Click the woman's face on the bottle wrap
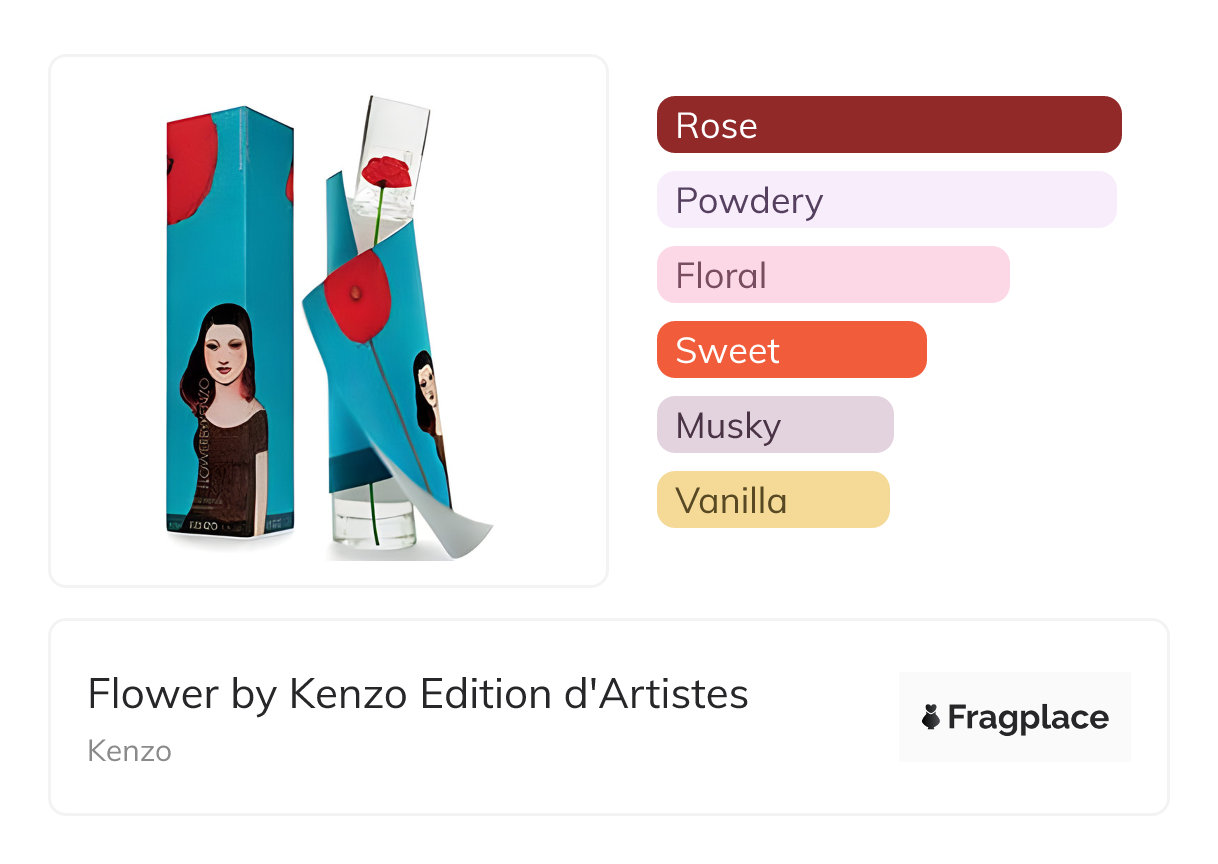1218x864 pixels. [425, 385]
